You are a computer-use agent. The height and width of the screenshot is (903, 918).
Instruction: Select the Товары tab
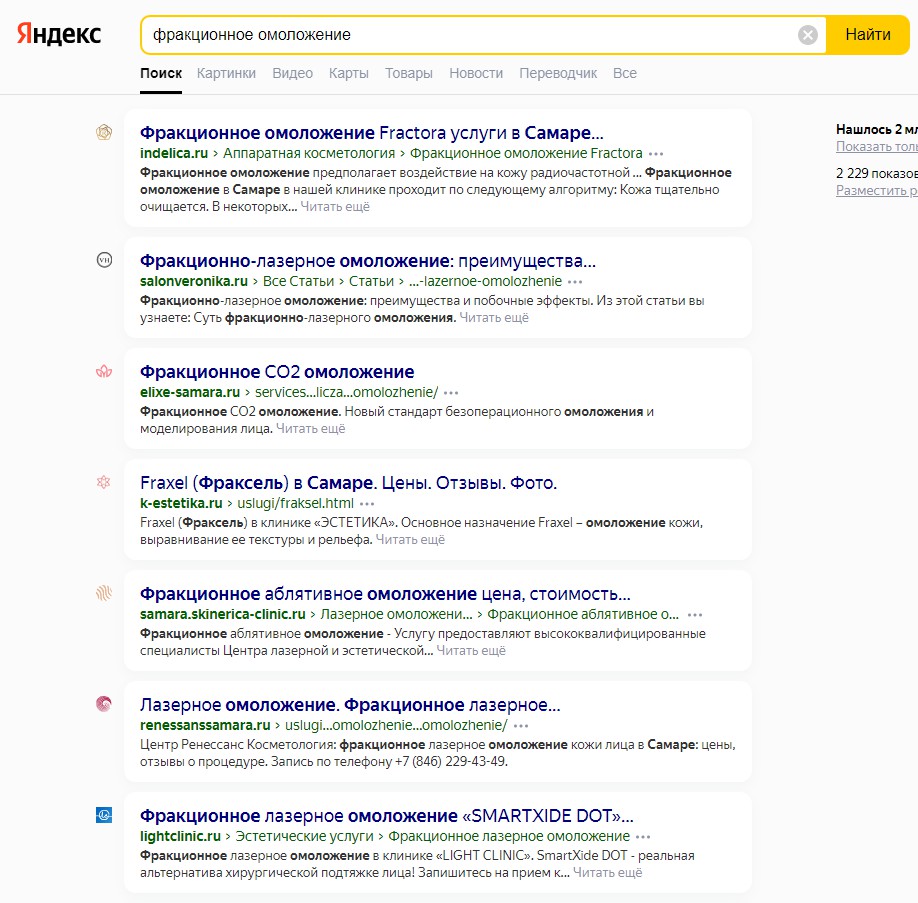409,73
